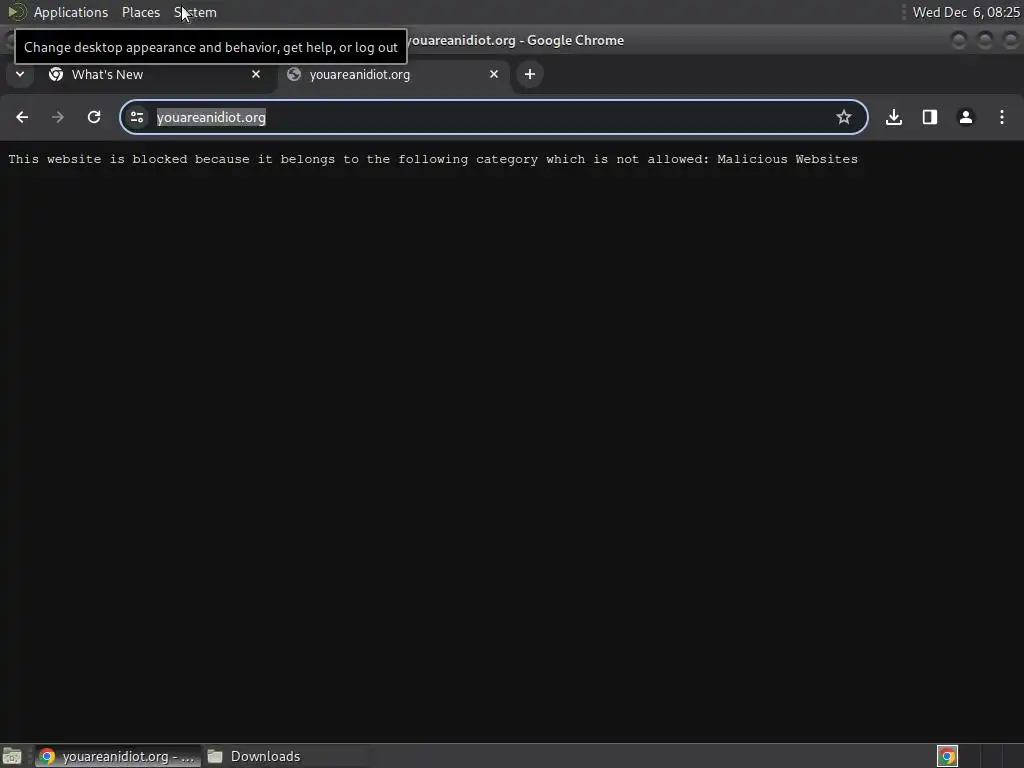The height and width of the screenshot is (768, 1024).
Task: Open a new tab with plus button
Action: point(530,74)
